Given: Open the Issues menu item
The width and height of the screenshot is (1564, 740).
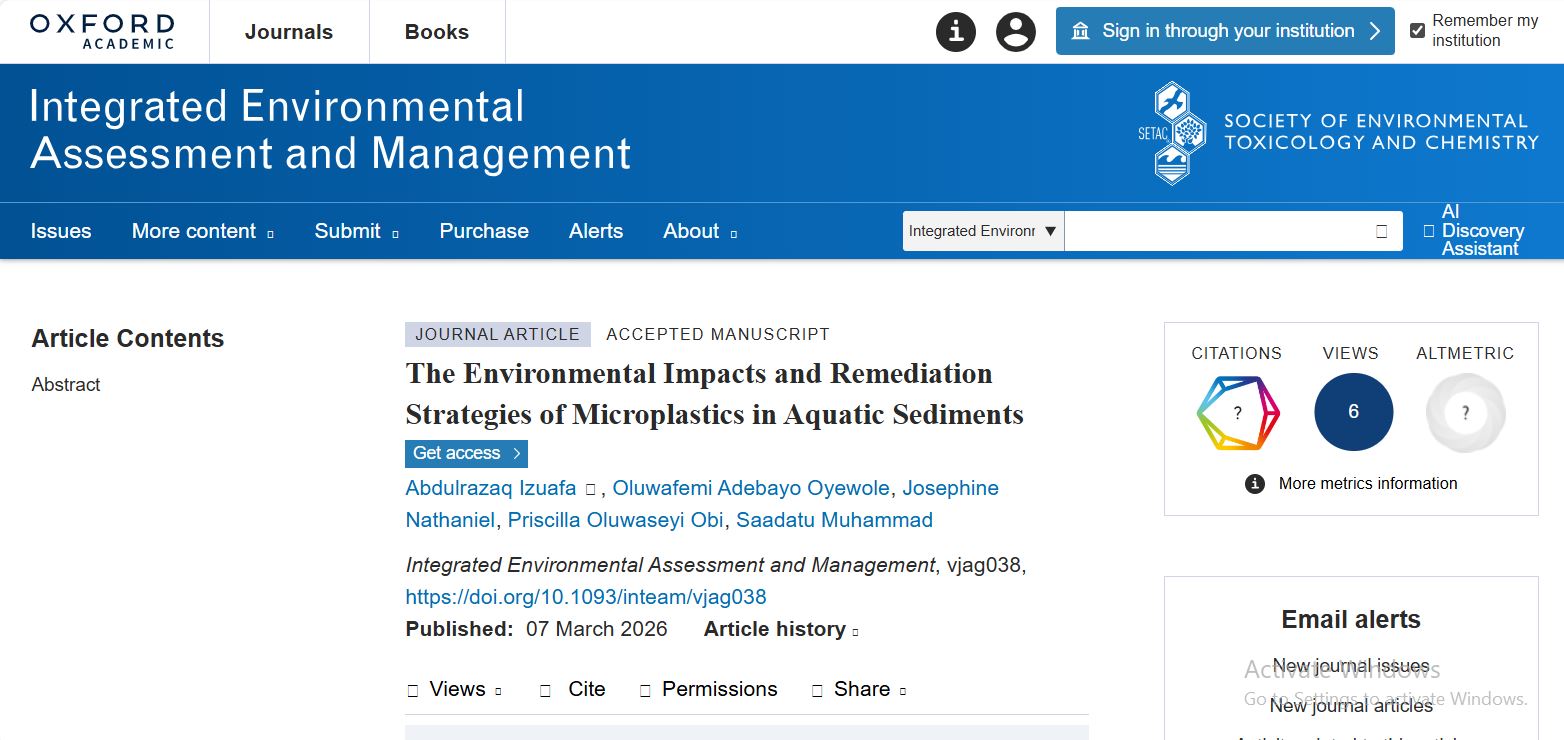Looking at the screenshot, I should coord(61,231).
